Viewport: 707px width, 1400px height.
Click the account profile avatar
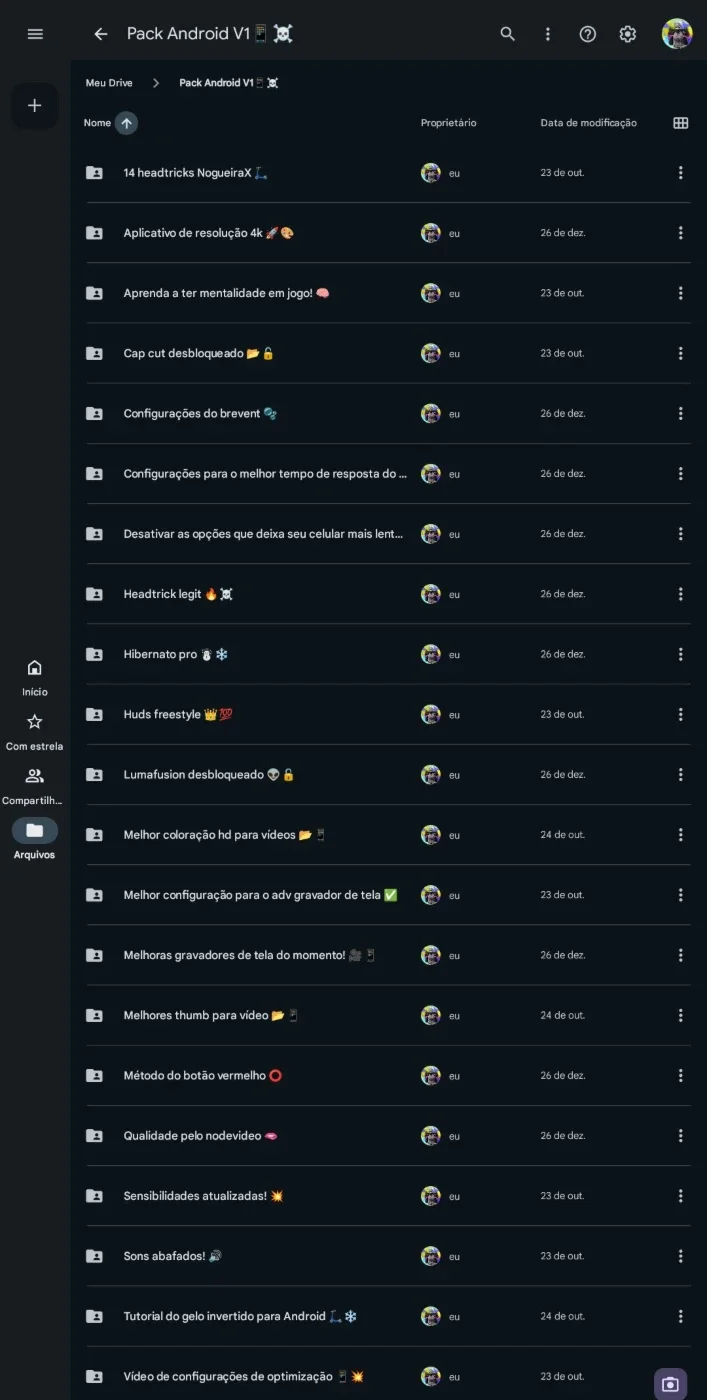click(x=677, y=34)
